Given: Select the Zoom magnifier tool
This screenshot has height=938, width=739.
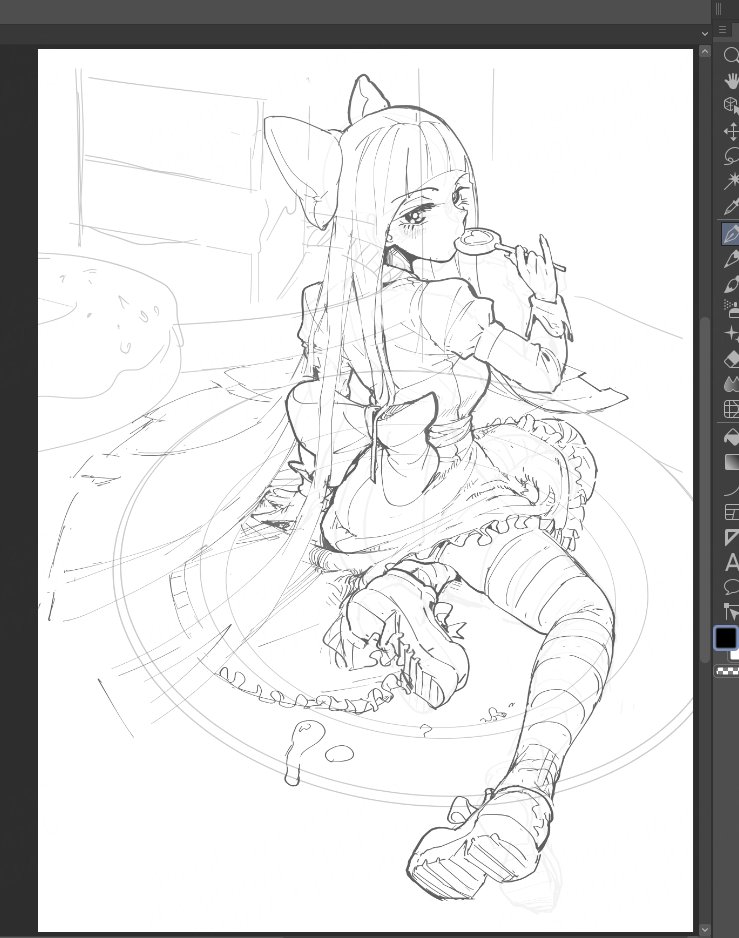Looking at the screenshot, I should point(731,55).
